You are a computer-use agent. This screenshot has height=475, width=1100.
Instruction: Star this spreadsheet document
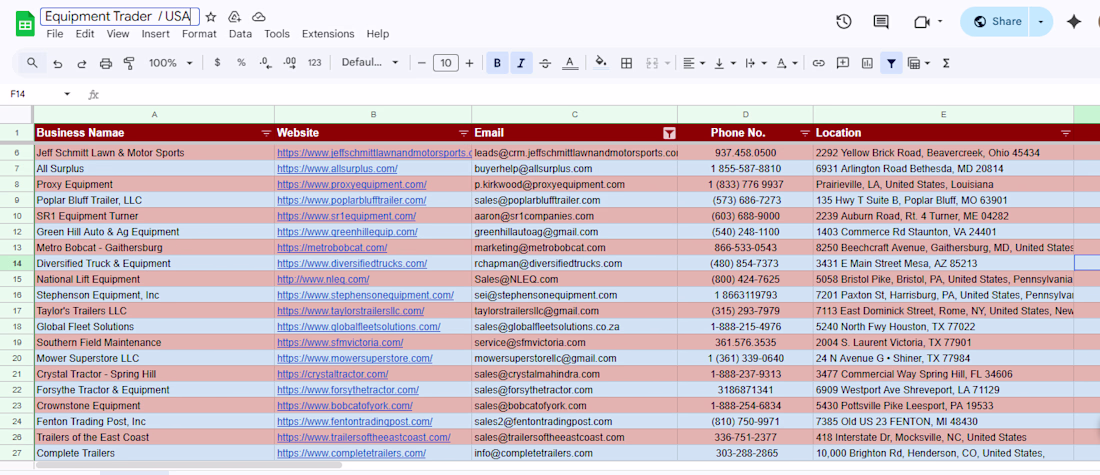[211, 17]
